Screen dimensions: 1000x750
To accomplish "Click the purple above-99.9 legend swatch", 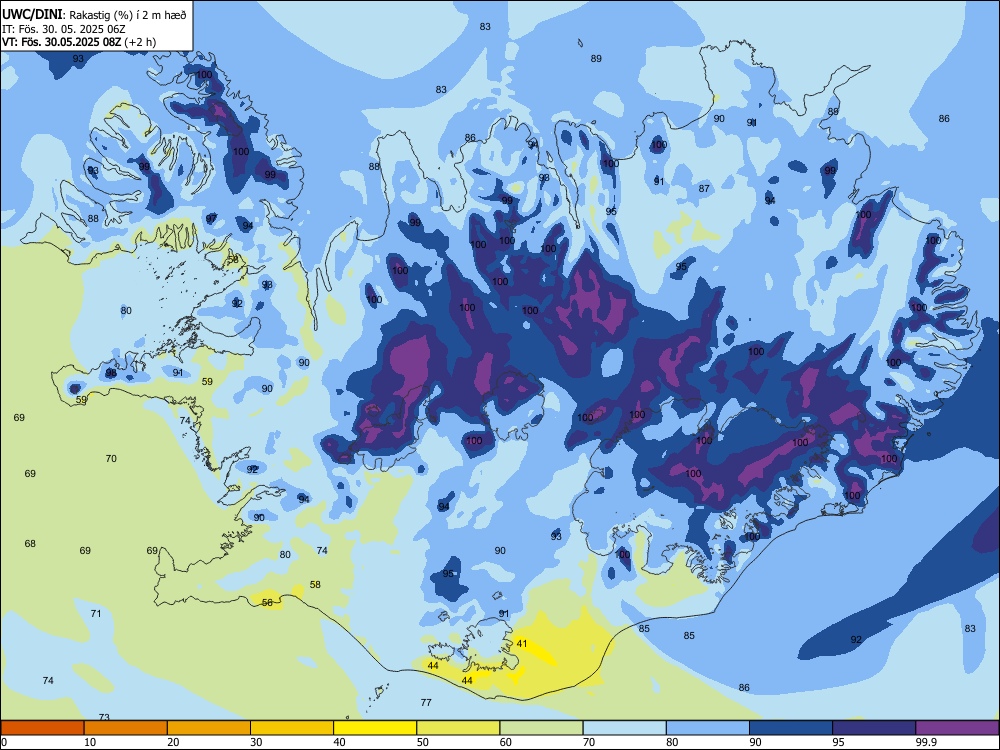I will [957, 728].
